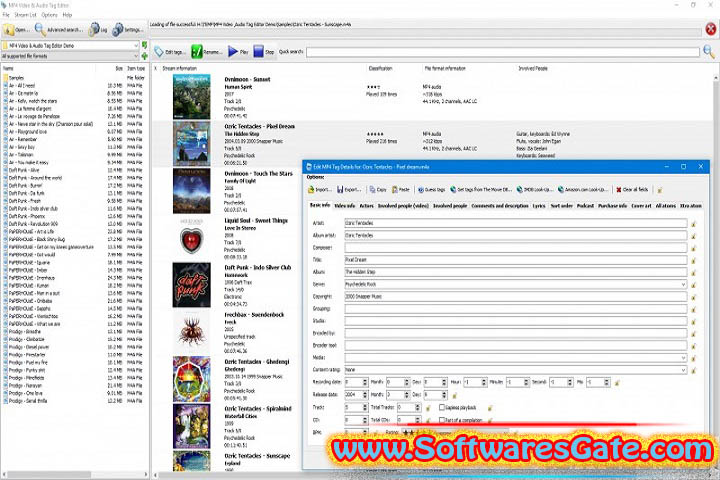Click inside the Quick search field

tap(503, 52)
